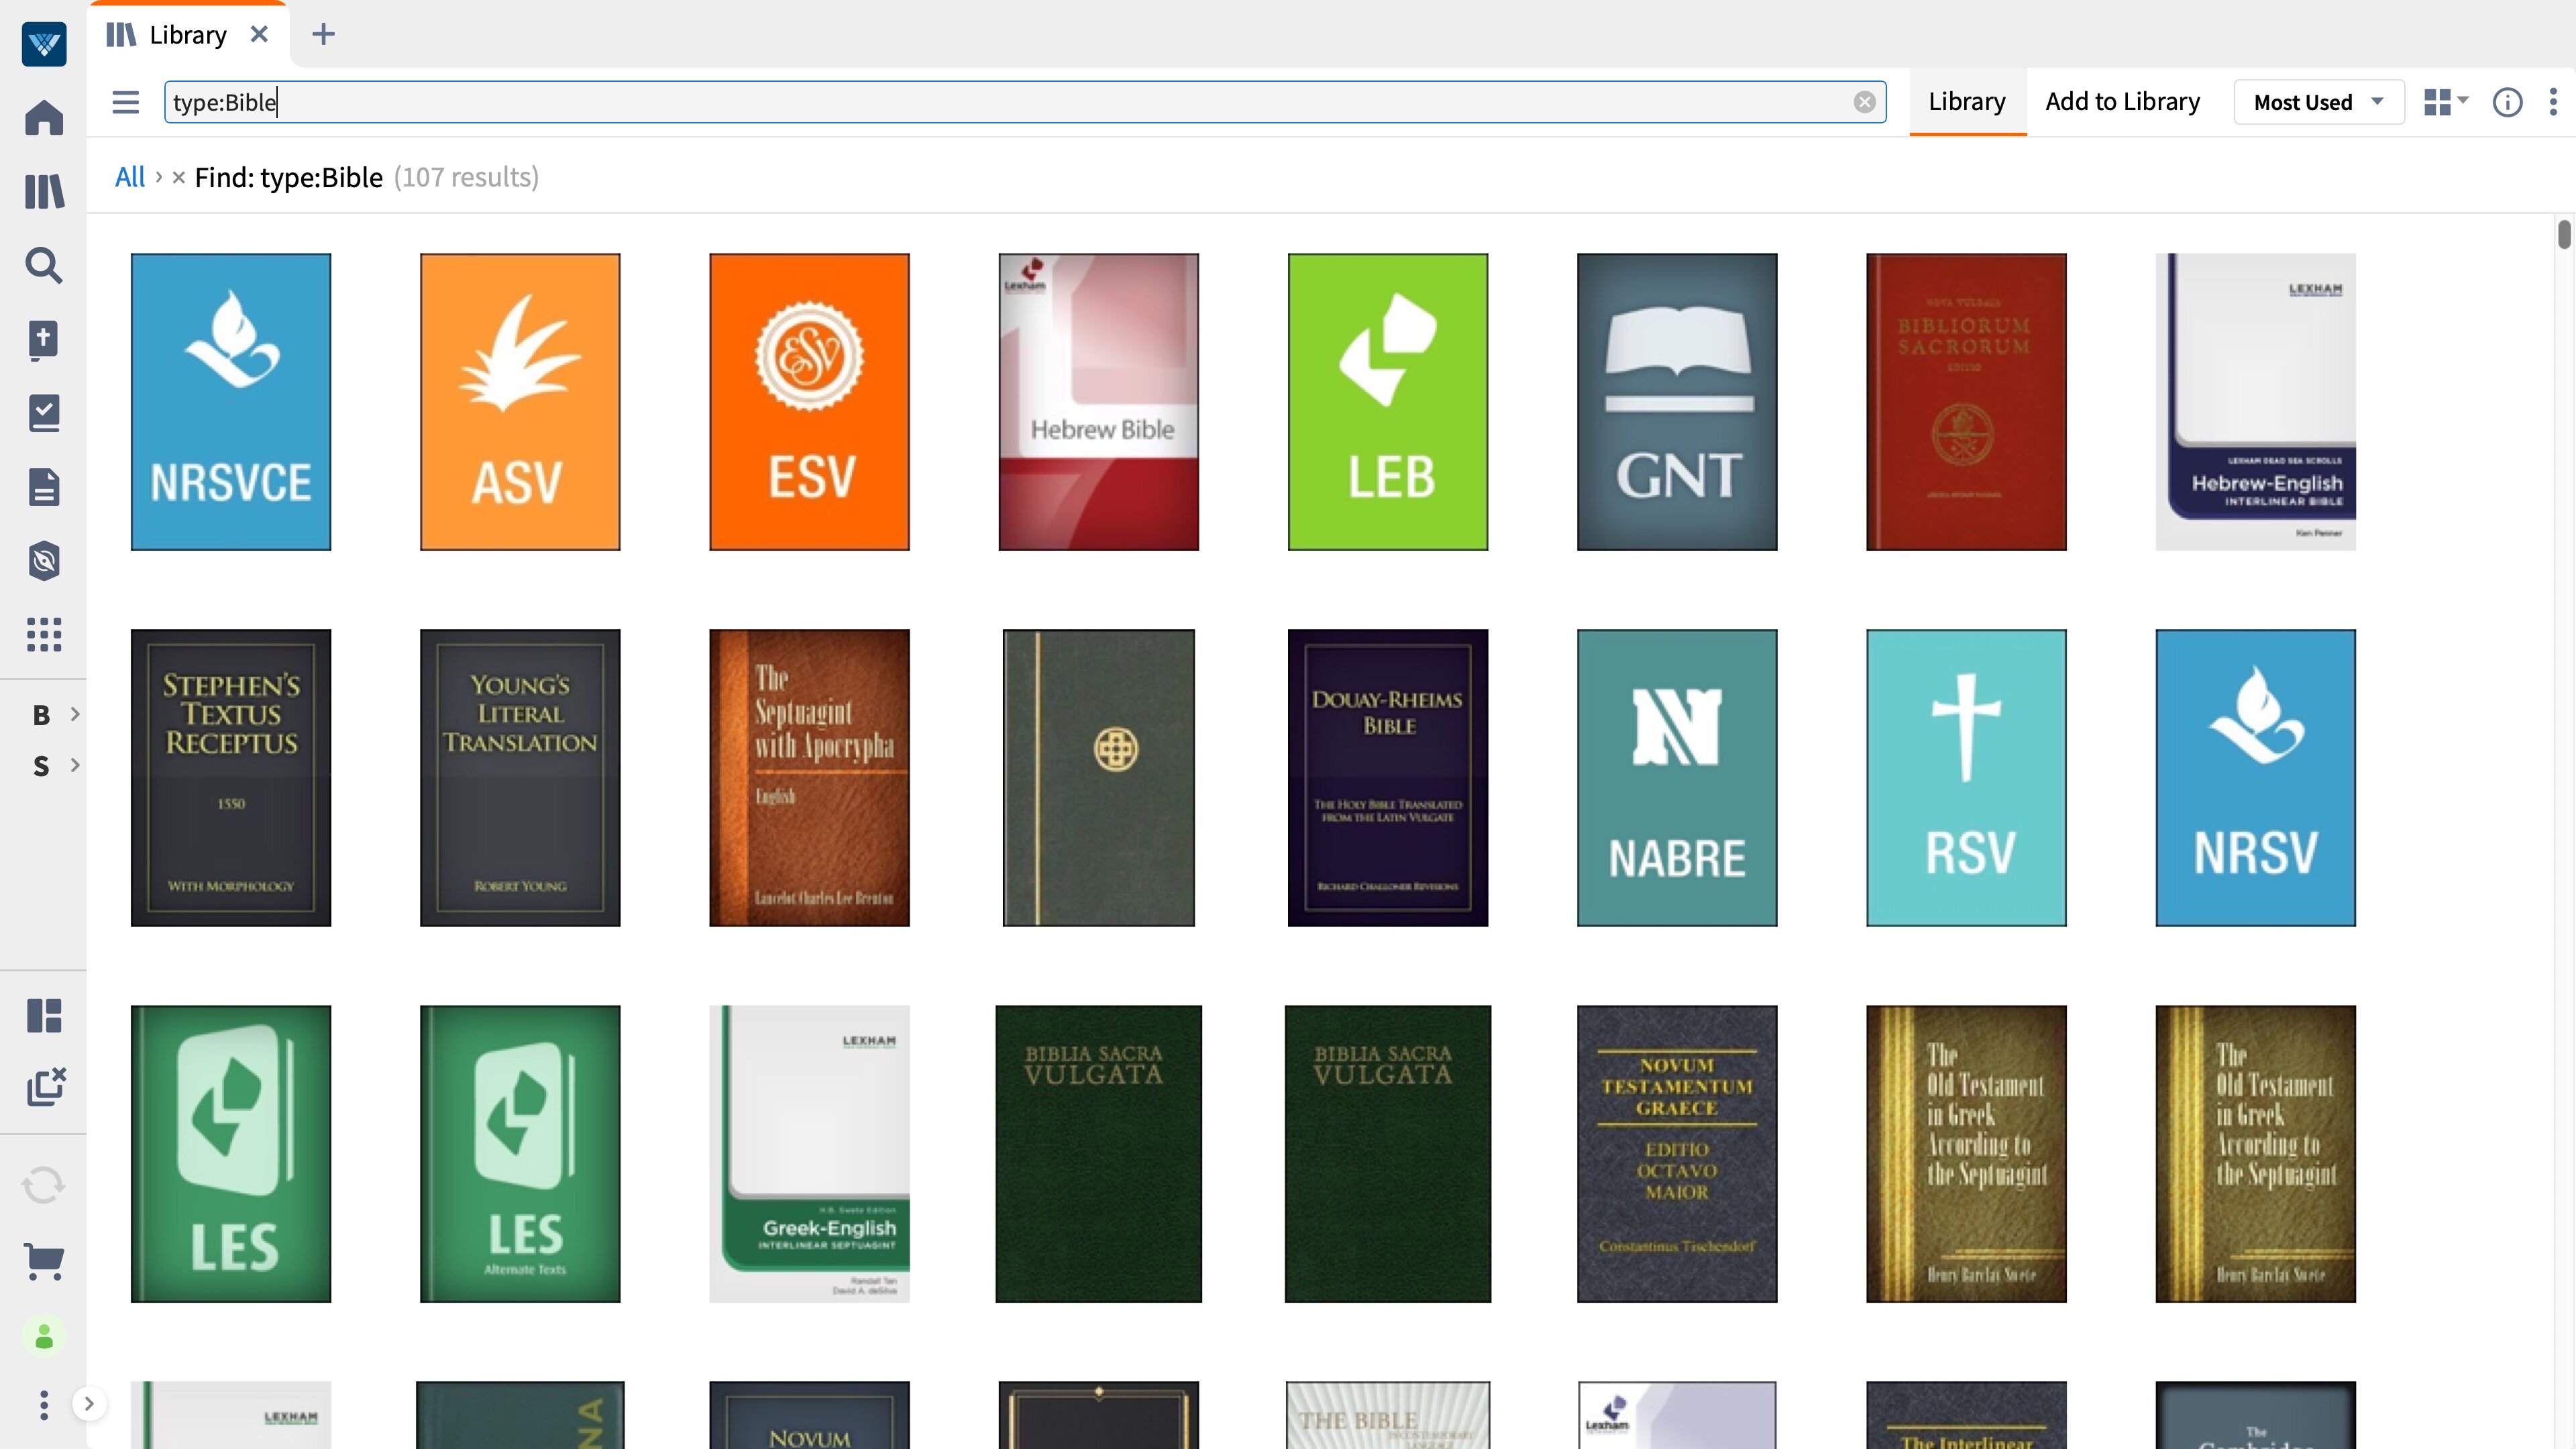Open the Most Used sort dropdown
This screenshot has height=1449, width=2576.
coord(2318,102)
